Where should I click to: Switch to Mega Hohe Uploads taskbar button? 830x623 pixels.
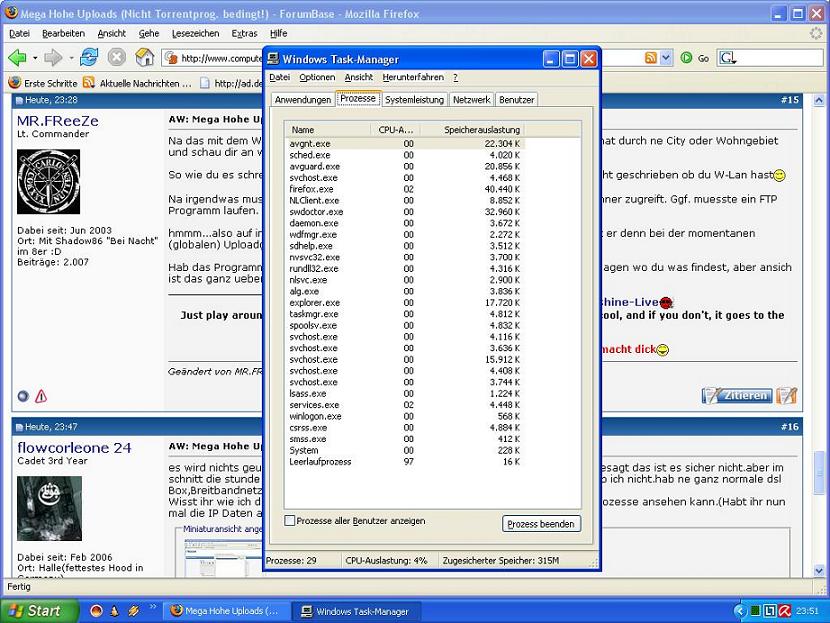point(227,611)
